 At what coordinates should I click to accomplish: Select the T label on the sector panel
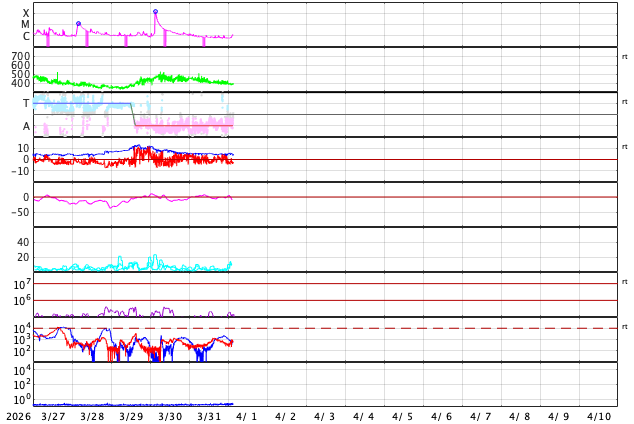(26, 103)
